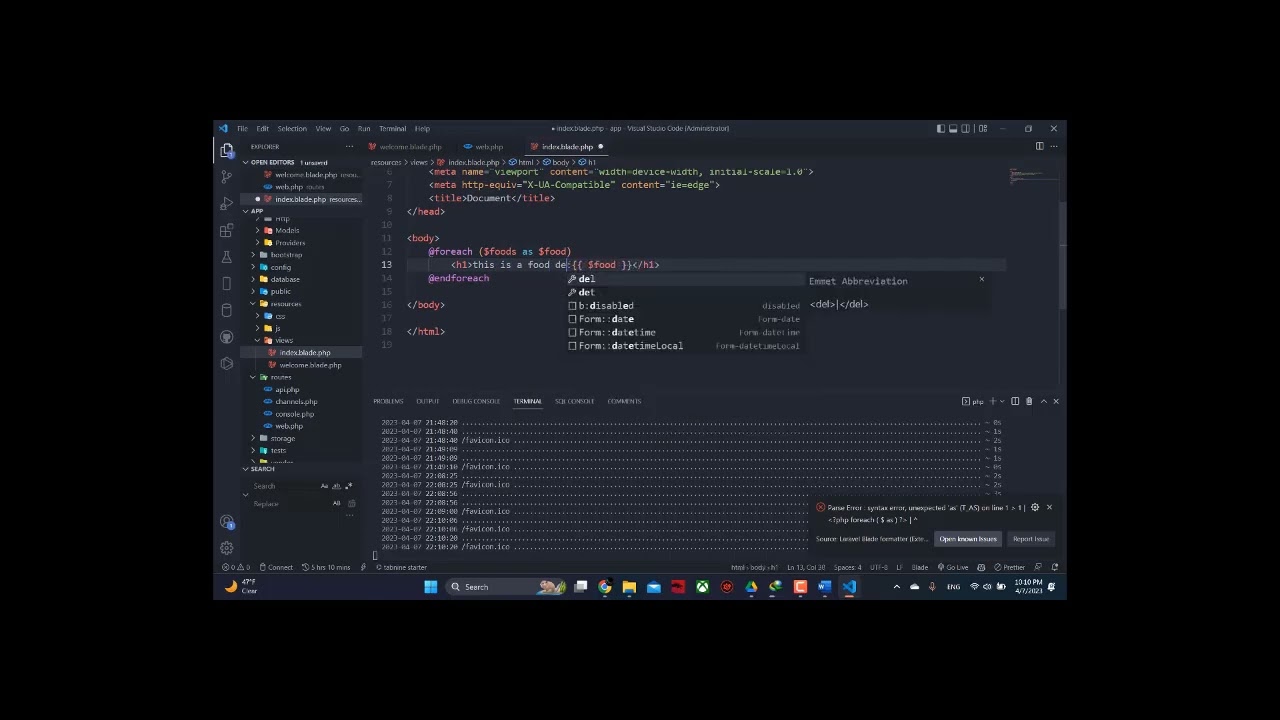The width and height of the screenshot is (1280, 720).
Task: Open Explorer more actions ellipsis
Action: [x=349, y=146]
